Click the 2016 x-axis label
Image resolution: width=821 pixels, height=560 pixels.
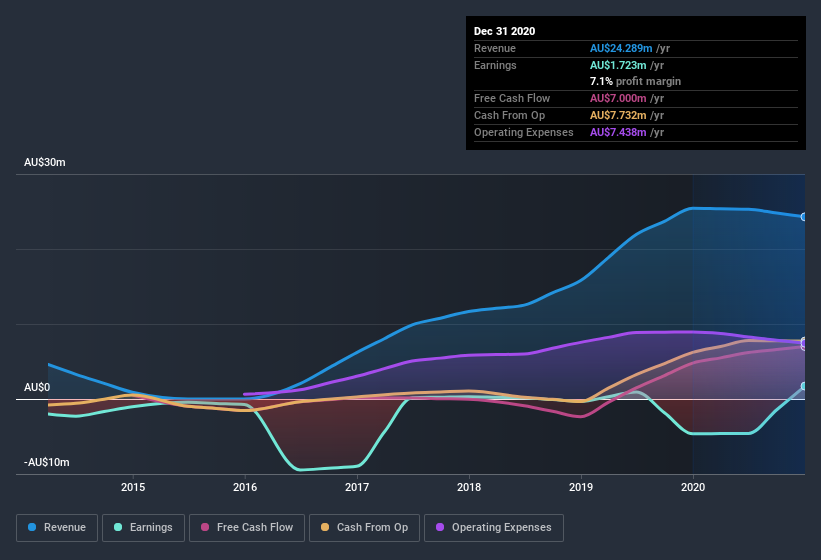pyautogui.click(x=245, y=487)
